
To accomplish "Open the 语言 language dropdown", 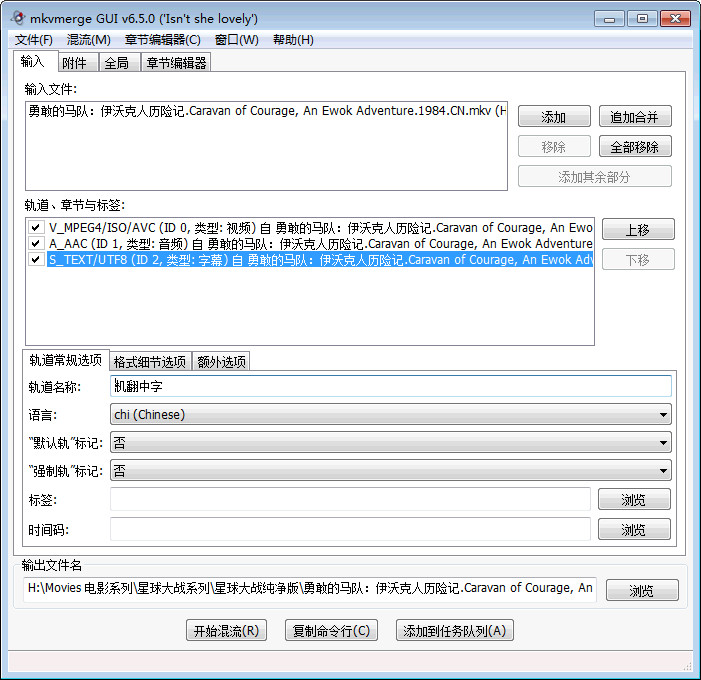I will (x=390, y=414).
